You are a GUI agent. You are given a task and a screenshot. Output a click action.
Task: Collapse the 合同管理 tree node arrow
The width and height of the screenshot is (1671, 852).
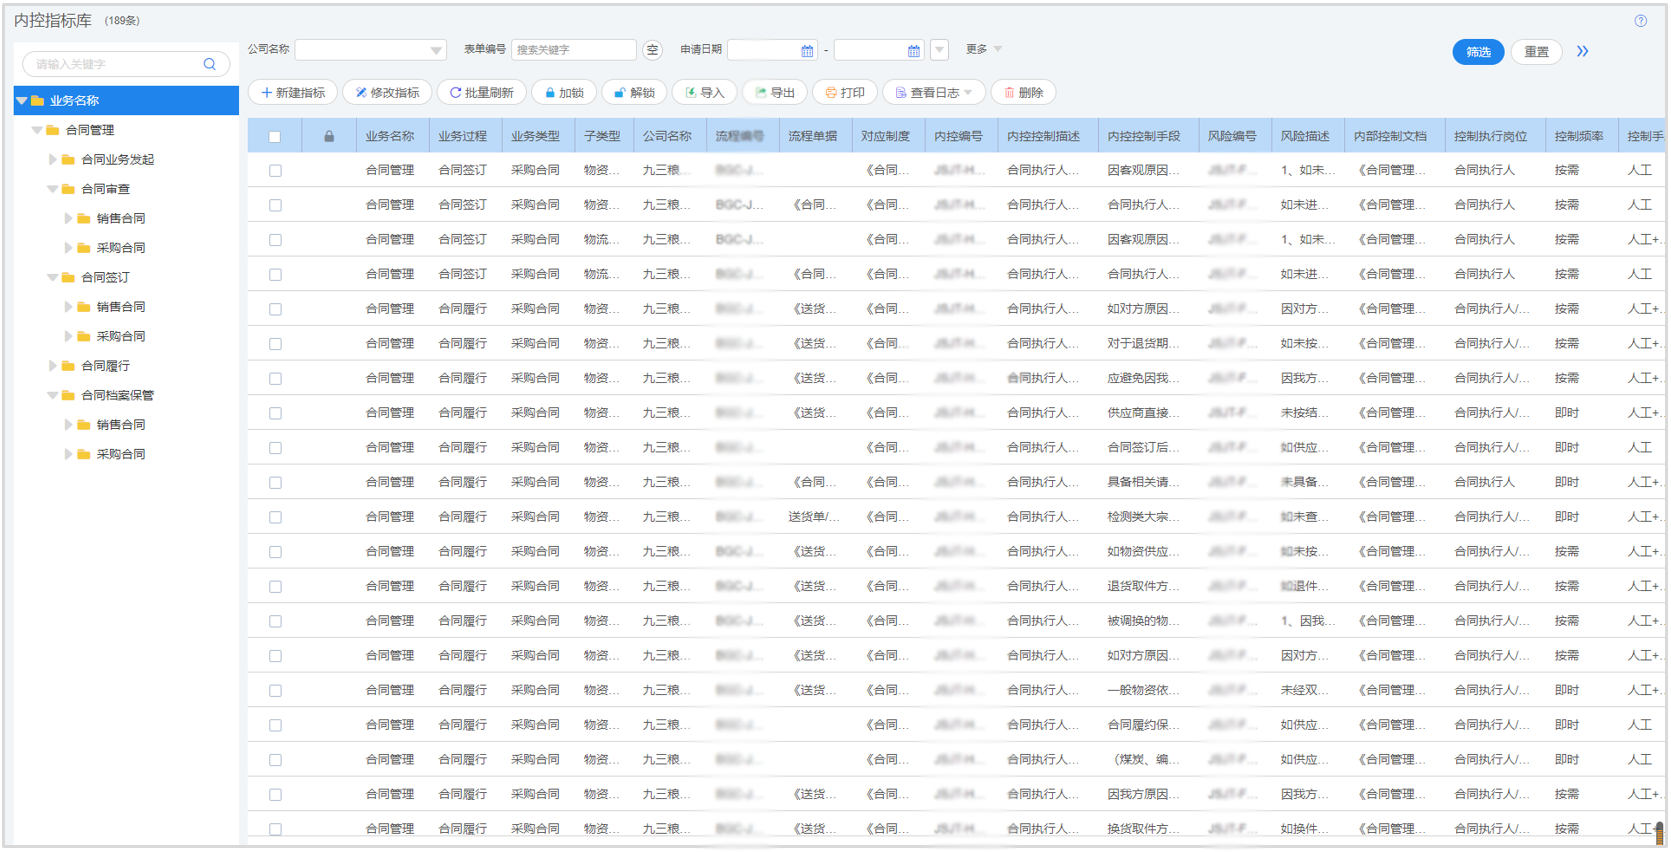(x=37, y=130)
